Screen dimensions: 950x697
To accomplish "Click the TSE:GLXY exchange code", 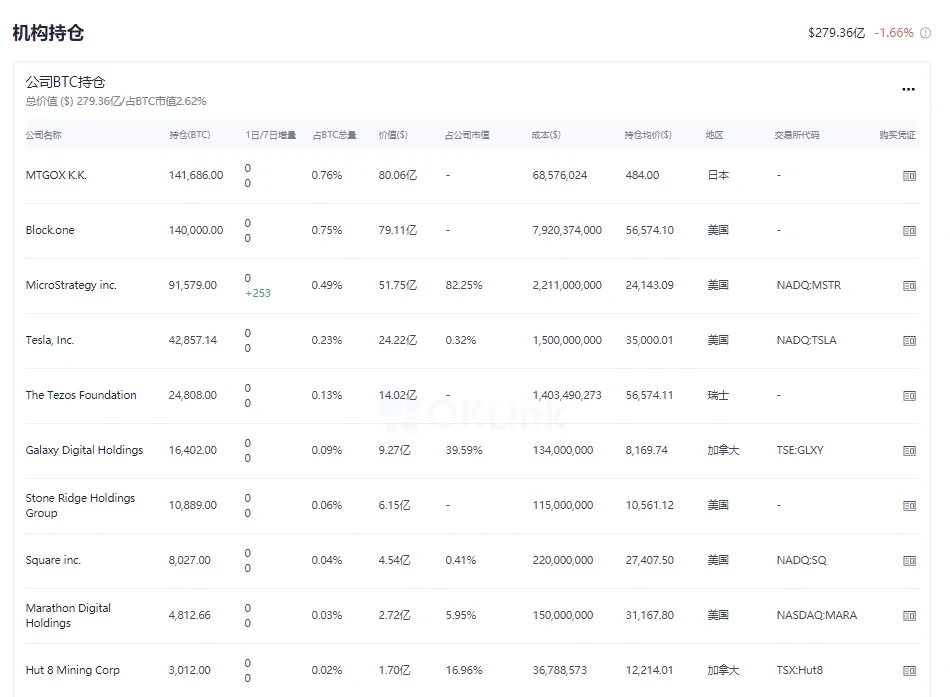I will [800, 450].
